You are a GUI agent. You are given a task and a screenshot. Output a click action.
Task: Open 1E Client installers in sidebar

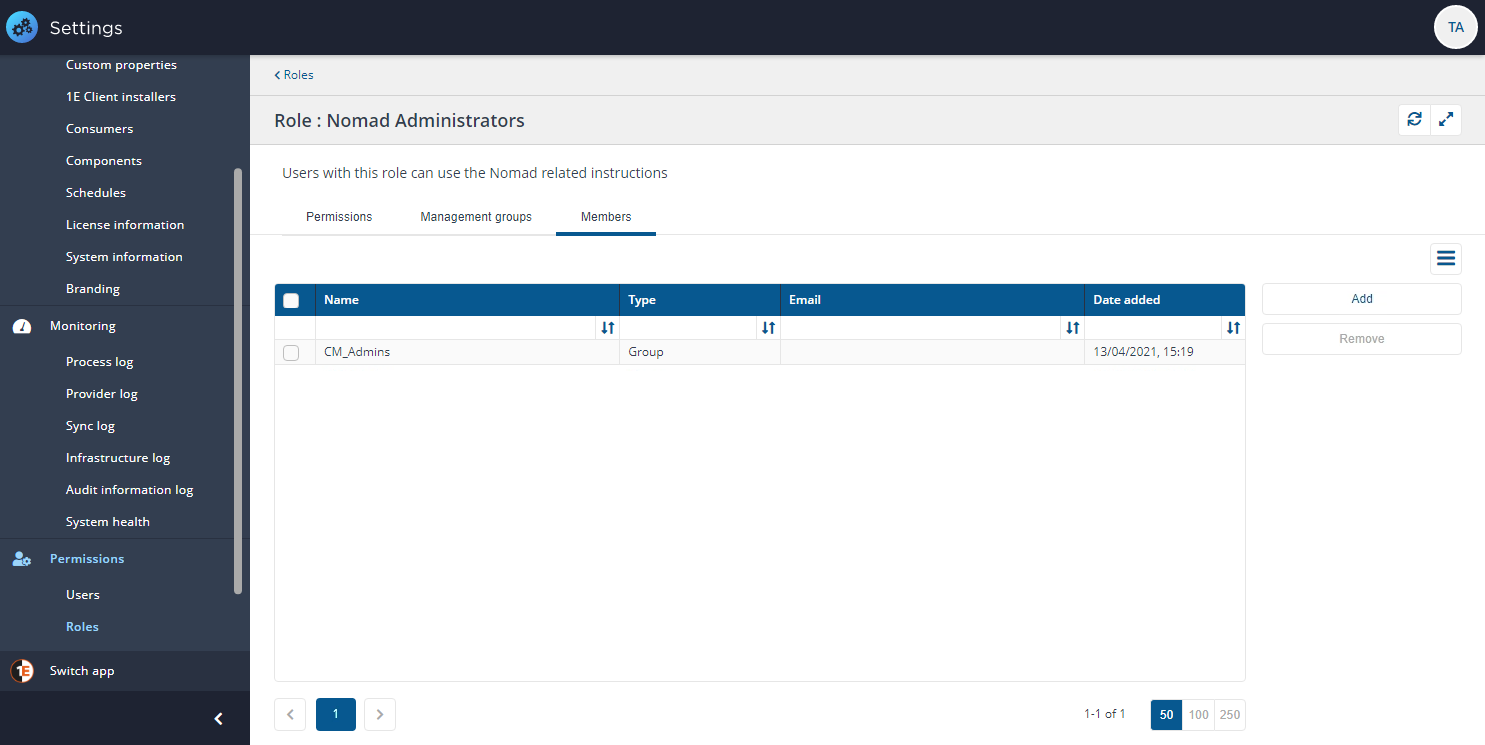[x=121, y=97]
